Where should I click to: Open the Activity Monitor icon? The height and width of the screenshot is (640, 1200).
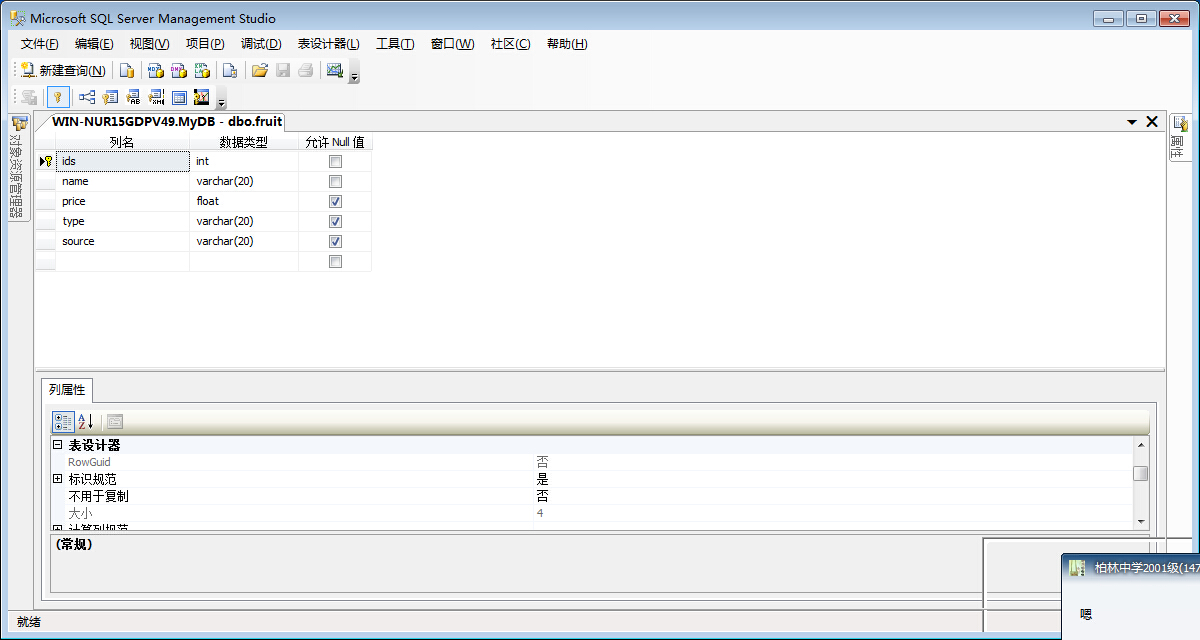tap(335, 70)
